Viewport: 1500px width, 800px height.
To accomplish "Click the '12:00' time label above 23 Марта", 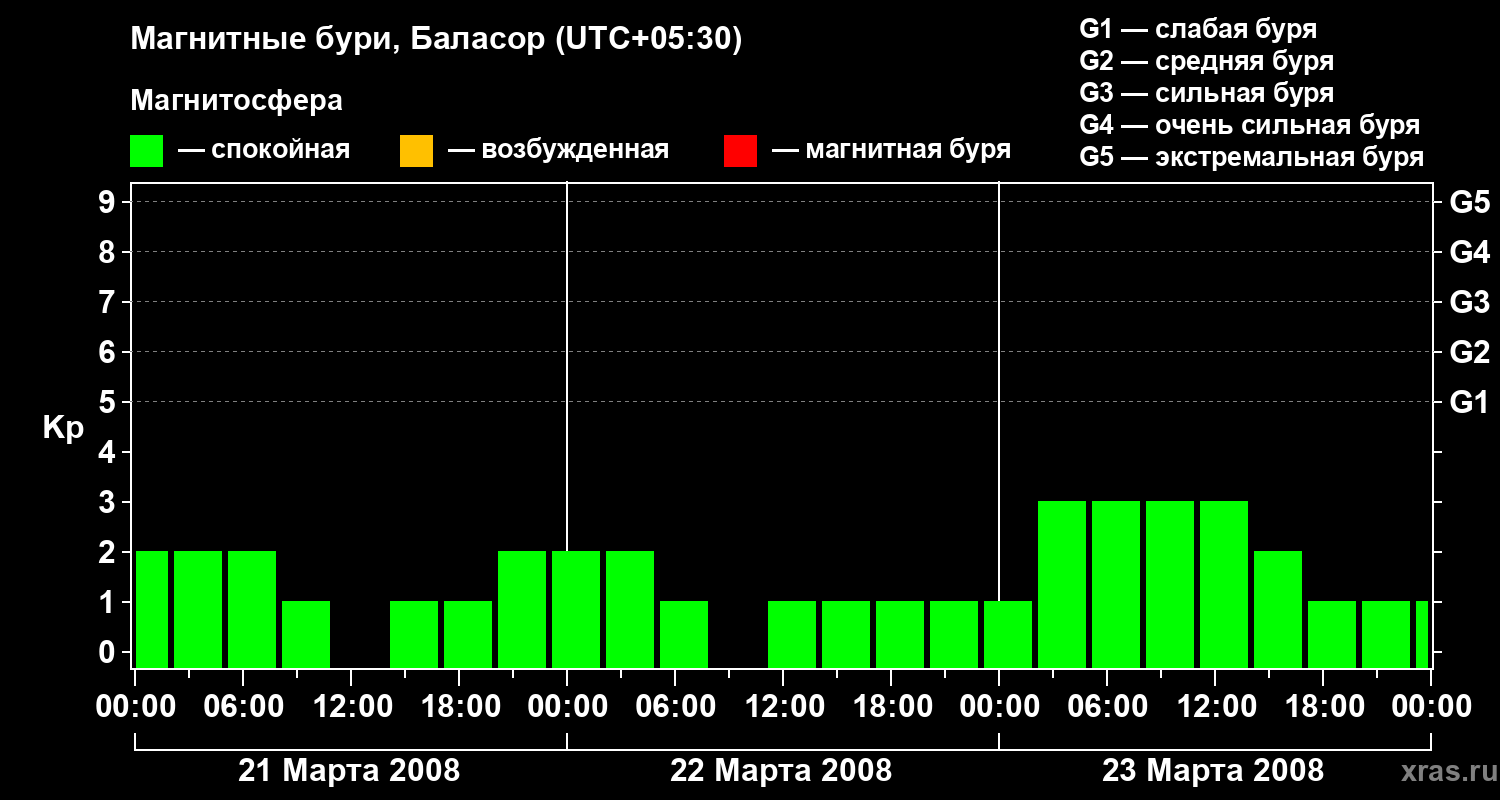I will pyautogui.click(x=1215, y=707).
